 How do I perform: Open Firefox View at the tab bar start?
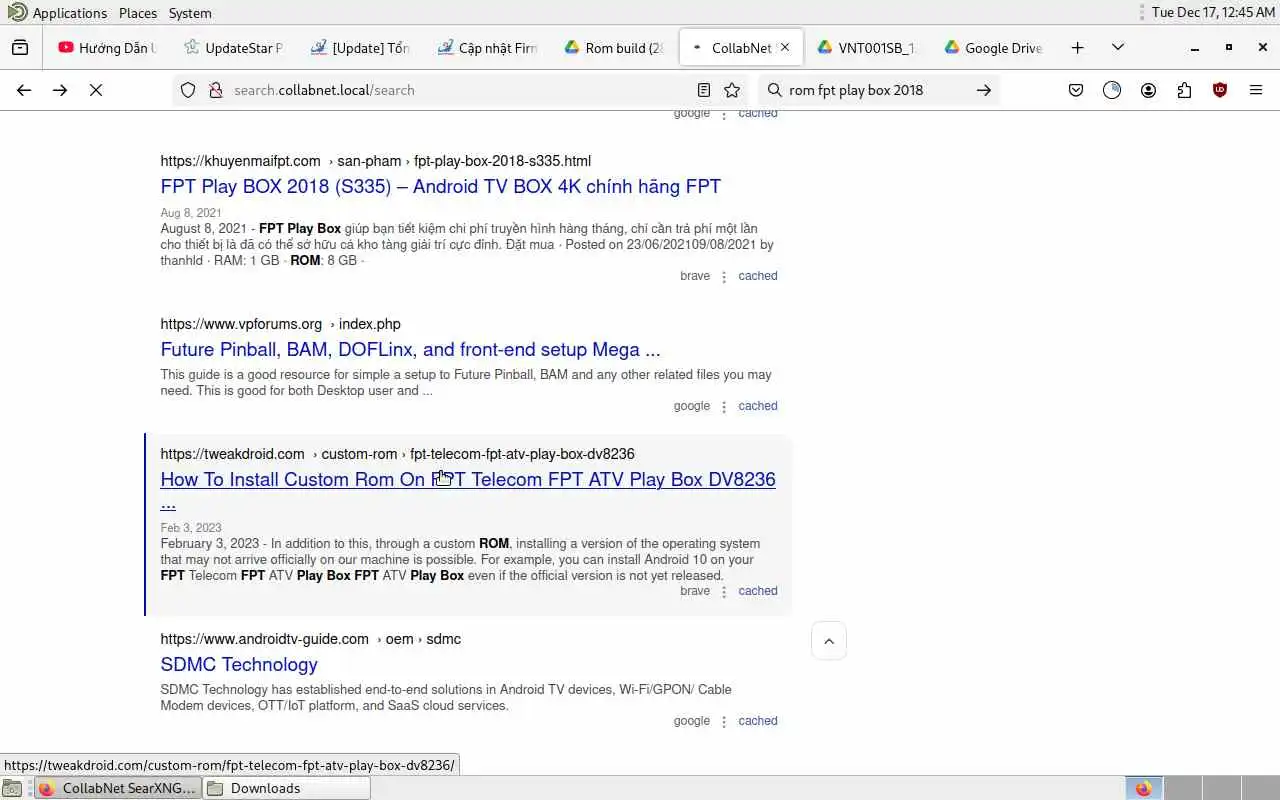(20, 47)
